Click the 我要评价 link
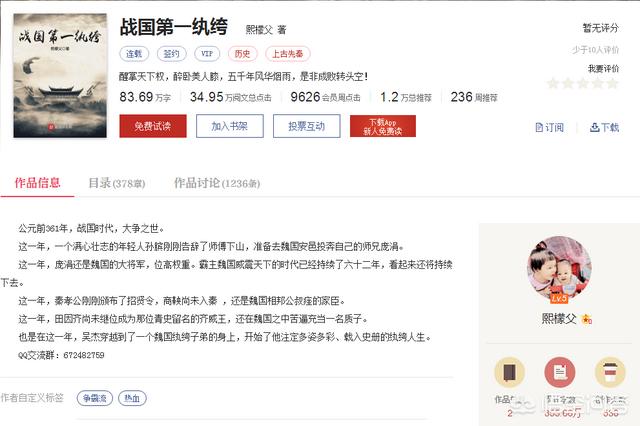 point(603,69)
